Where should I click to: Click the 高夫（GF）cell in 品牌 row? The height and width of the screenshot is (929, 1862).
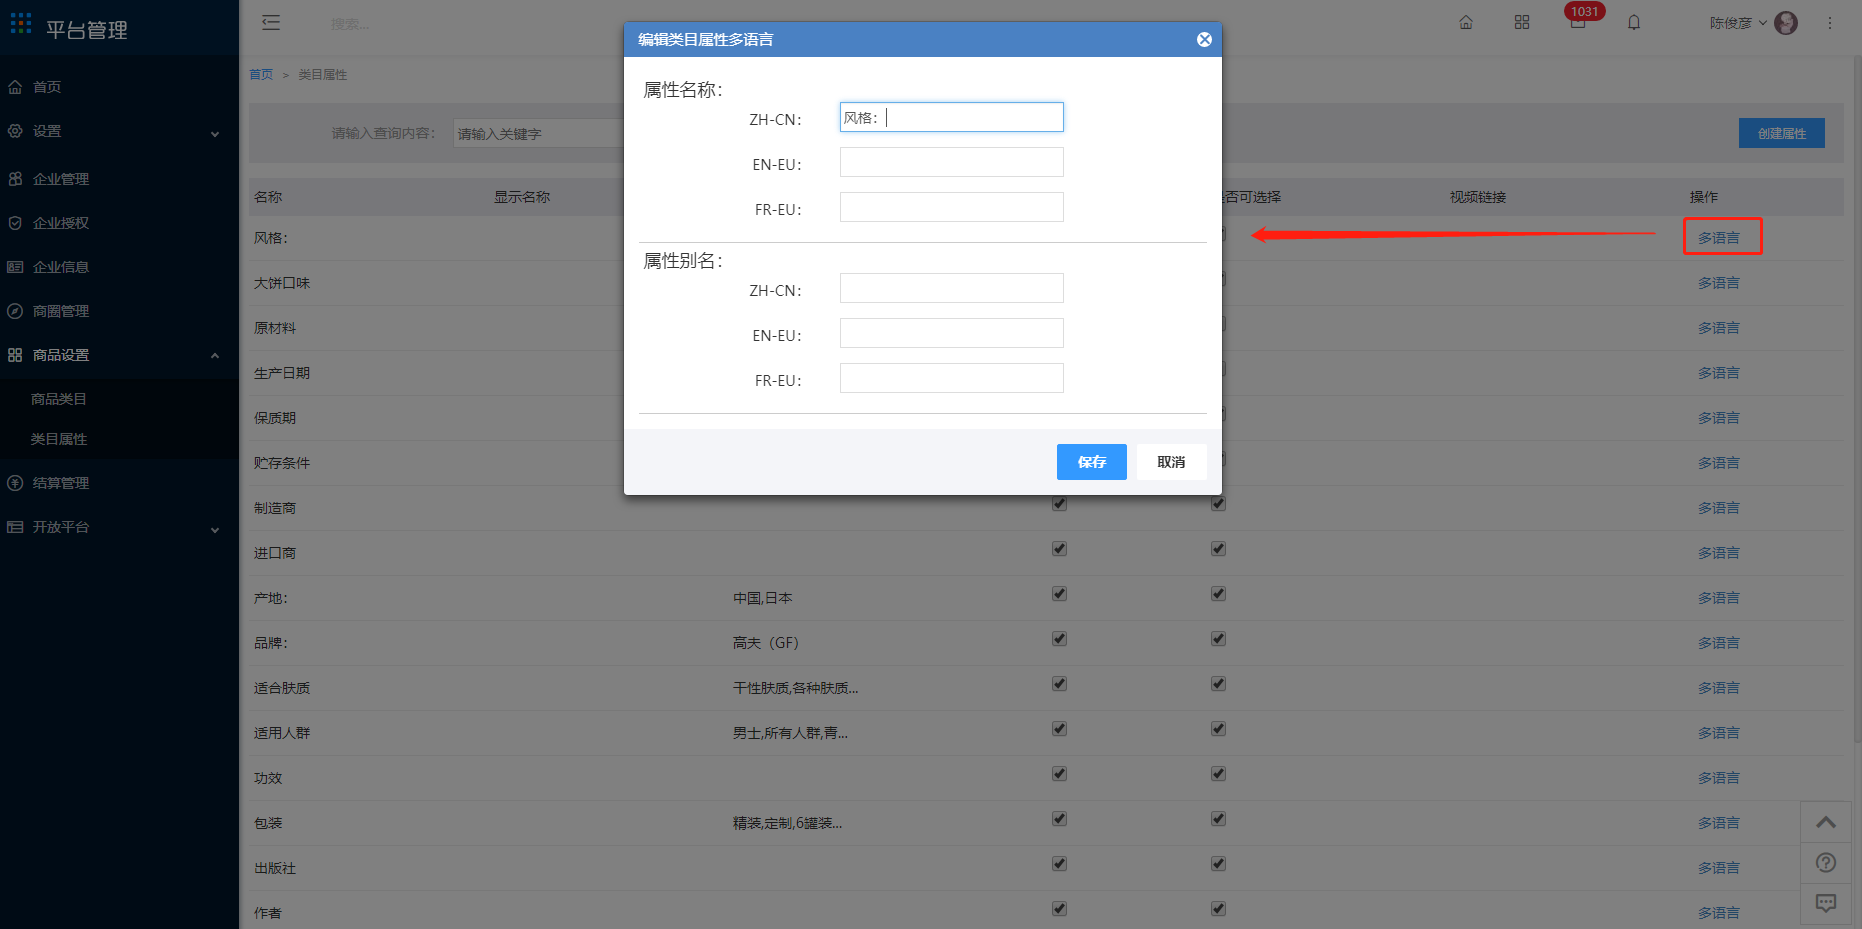pyautogui.click(x=766, y=643)
